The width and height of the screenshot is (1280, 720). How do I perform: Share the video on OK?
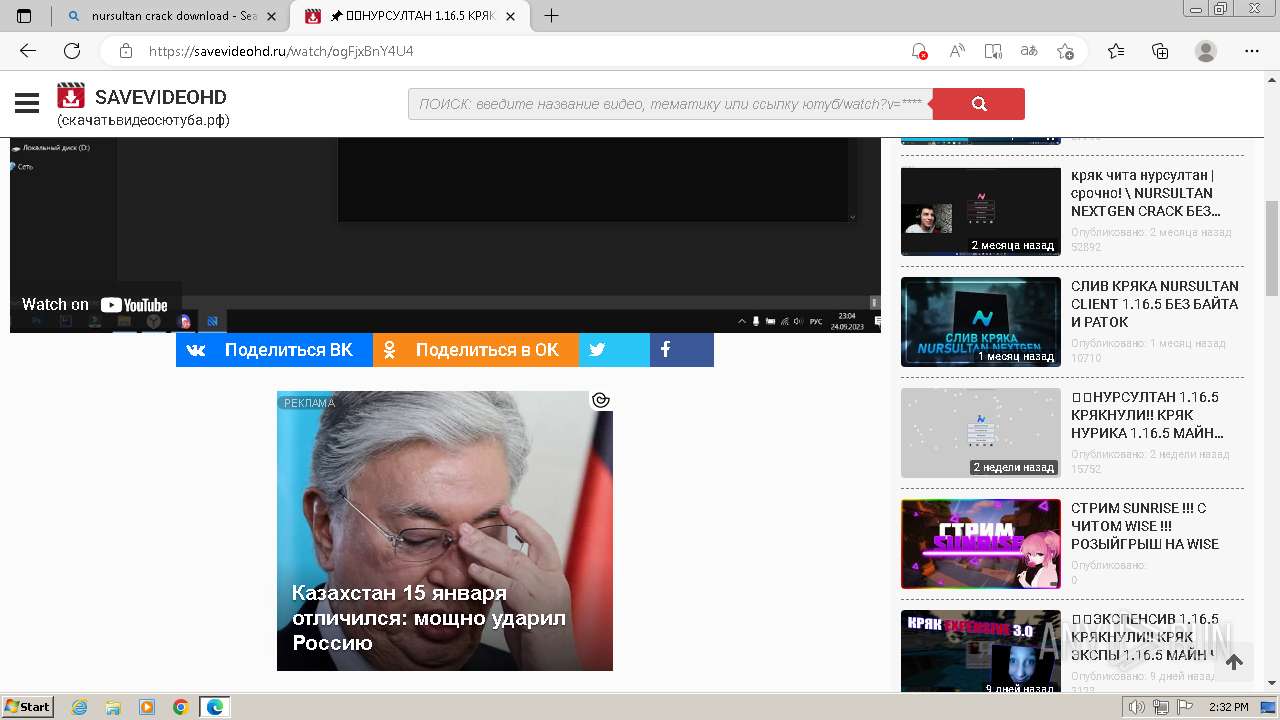475,350
